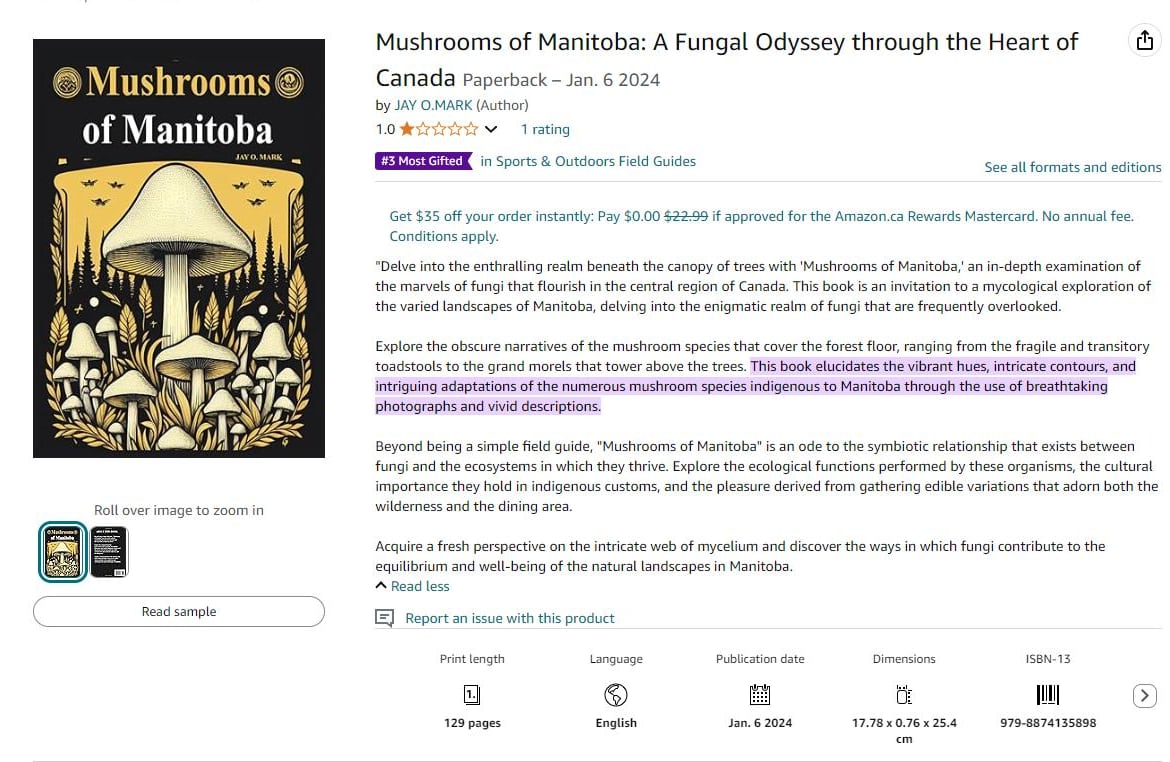Select the back cover thumbnail
Screen dimensions: 1170x762
point(109,551)
